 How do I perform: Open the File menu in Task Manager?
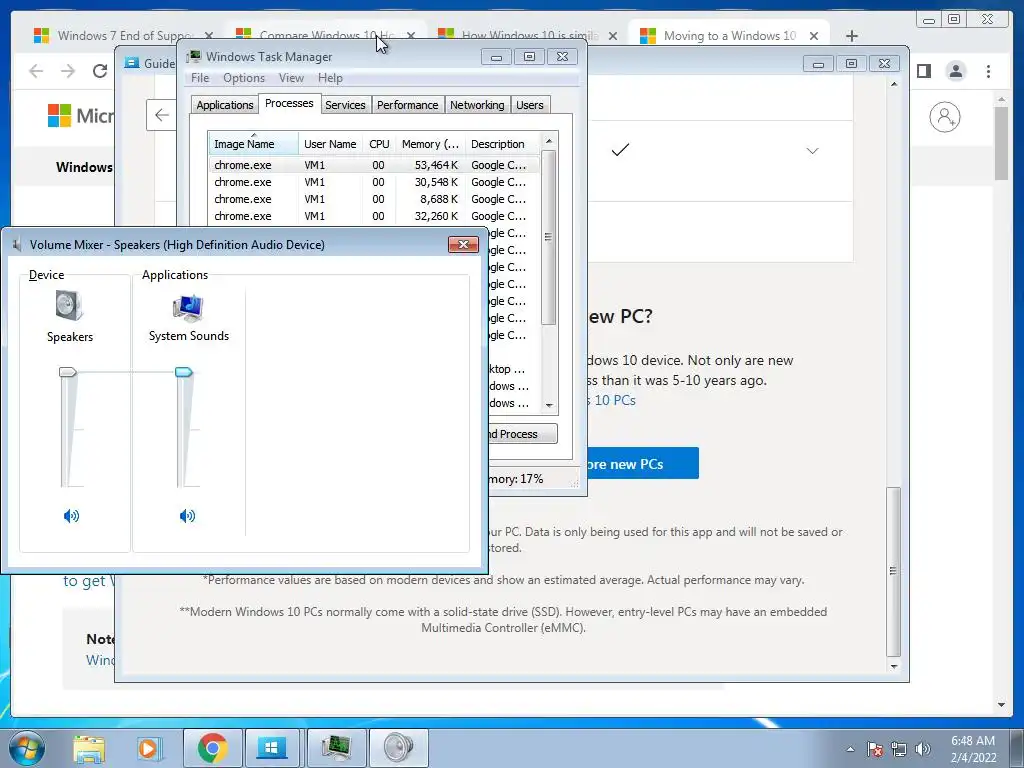pyautogui.click(x=200, y=78)
